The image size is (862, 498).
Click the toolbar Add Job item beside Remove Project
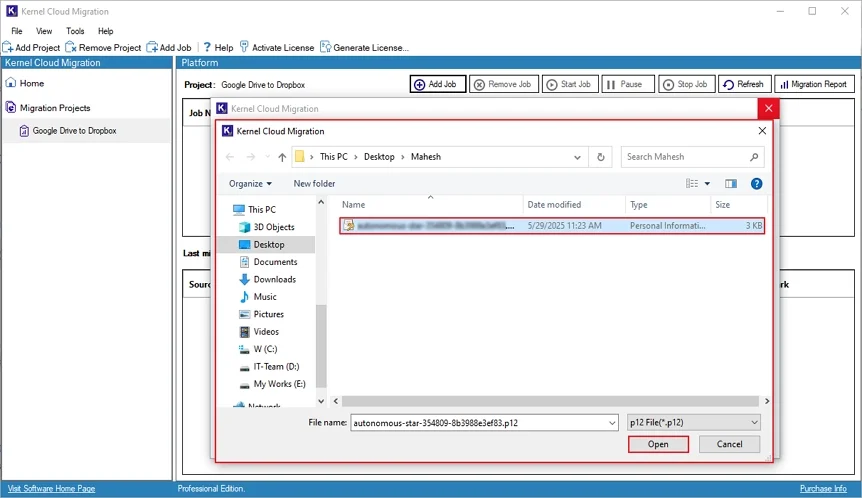(x=169, y=48)
